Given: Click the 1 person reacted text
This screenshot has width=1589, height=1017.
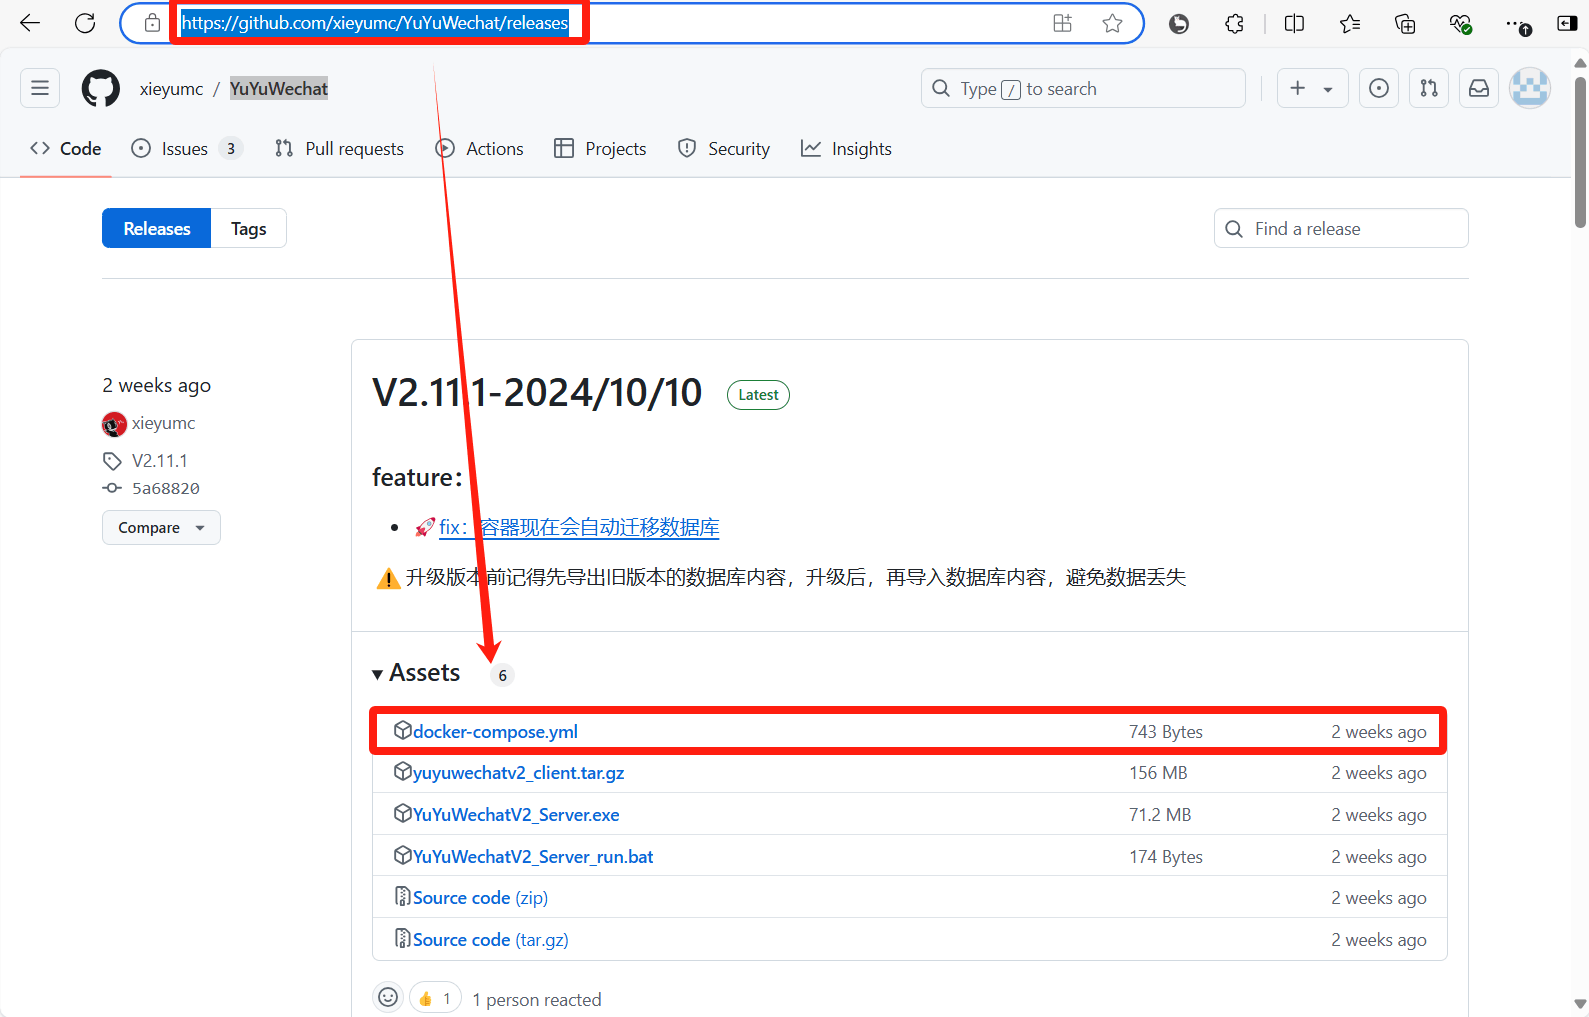Looking at the screenshot, I should [x=537, y=999].
